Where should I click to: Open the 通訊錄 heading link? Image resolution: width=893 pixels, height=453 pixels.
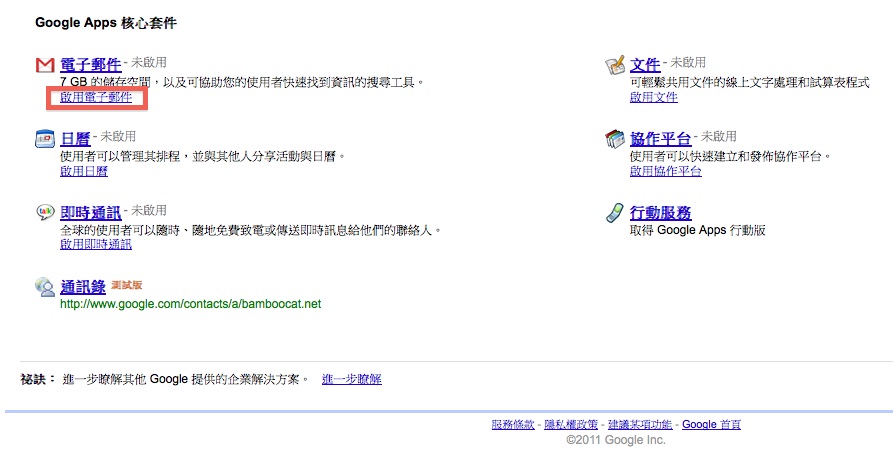click(83, 287)
